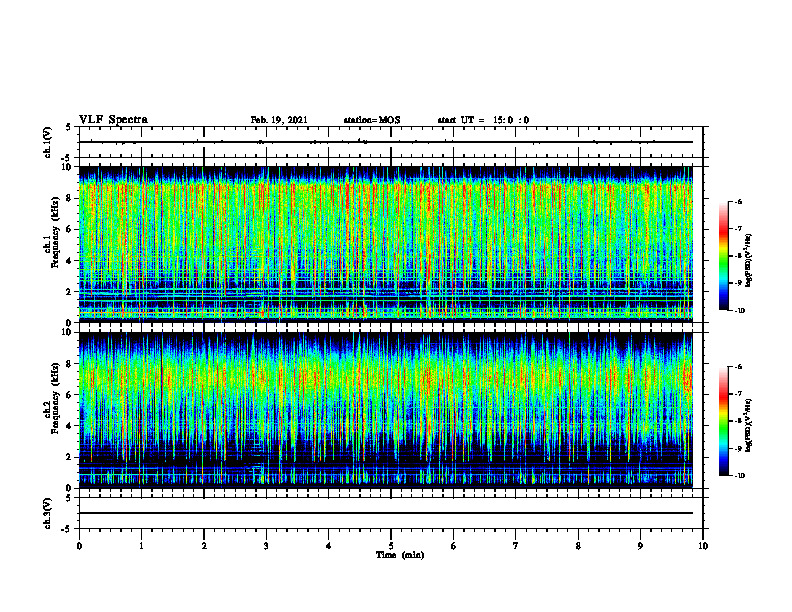Click the "5" tick on ch.1(V) axis
Viewport: 792px width, 612px height.
68,127
